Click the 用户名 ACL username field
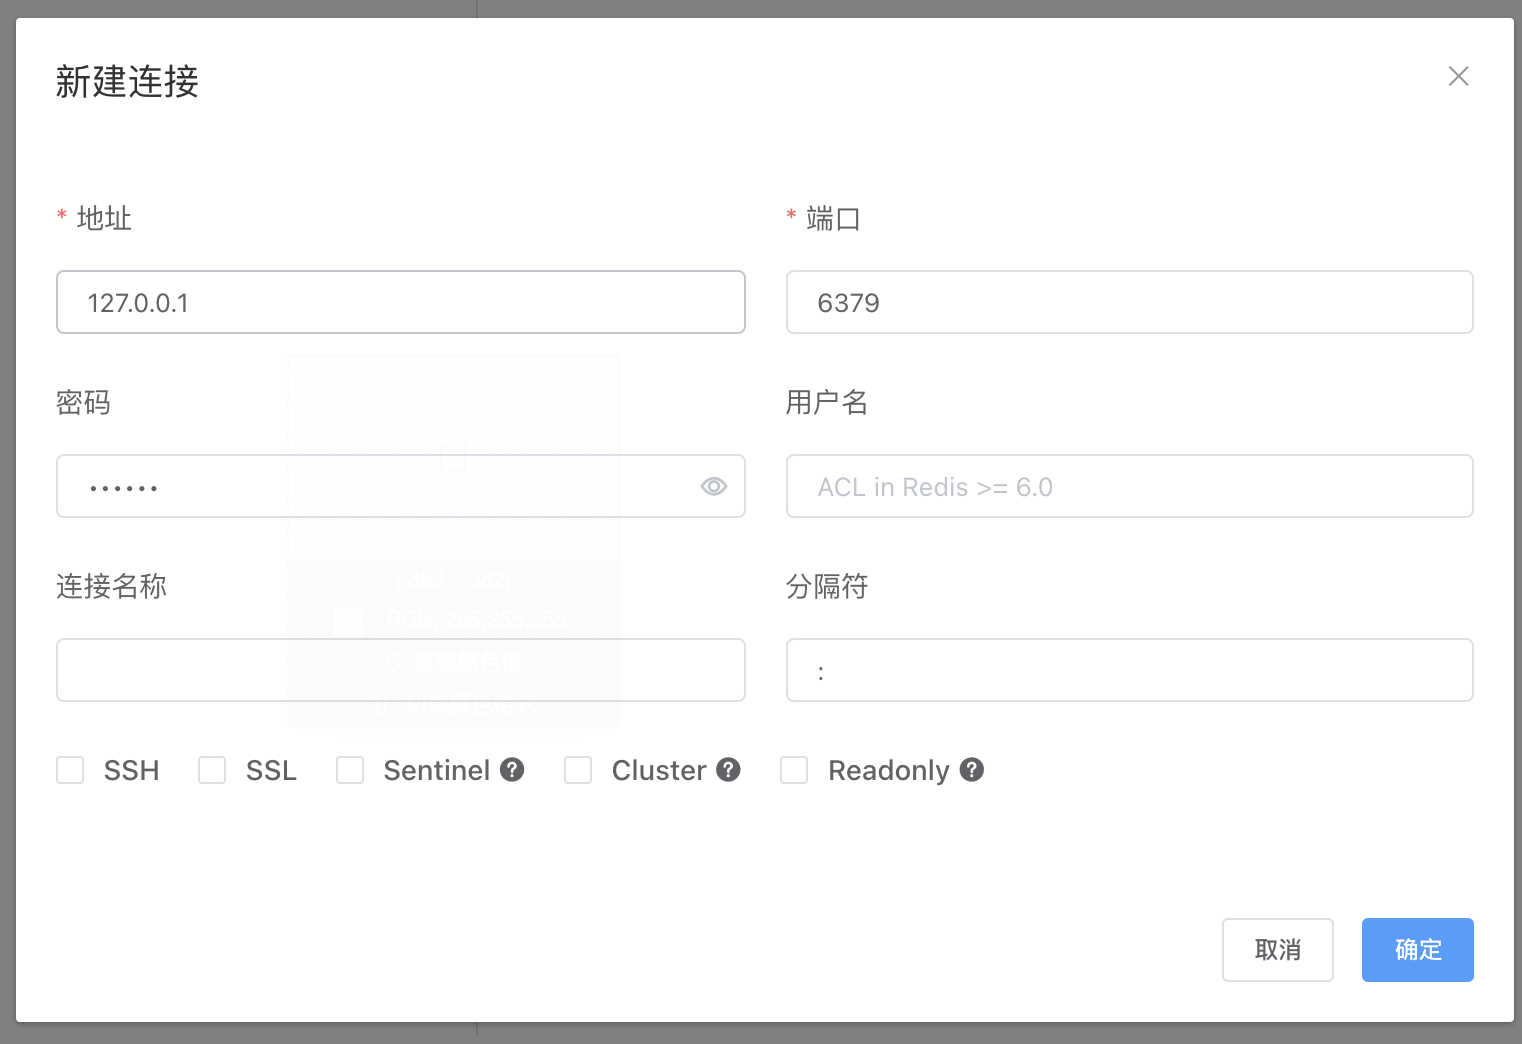Viewport: 1522px width, 1044px height. coord(1130,486)
